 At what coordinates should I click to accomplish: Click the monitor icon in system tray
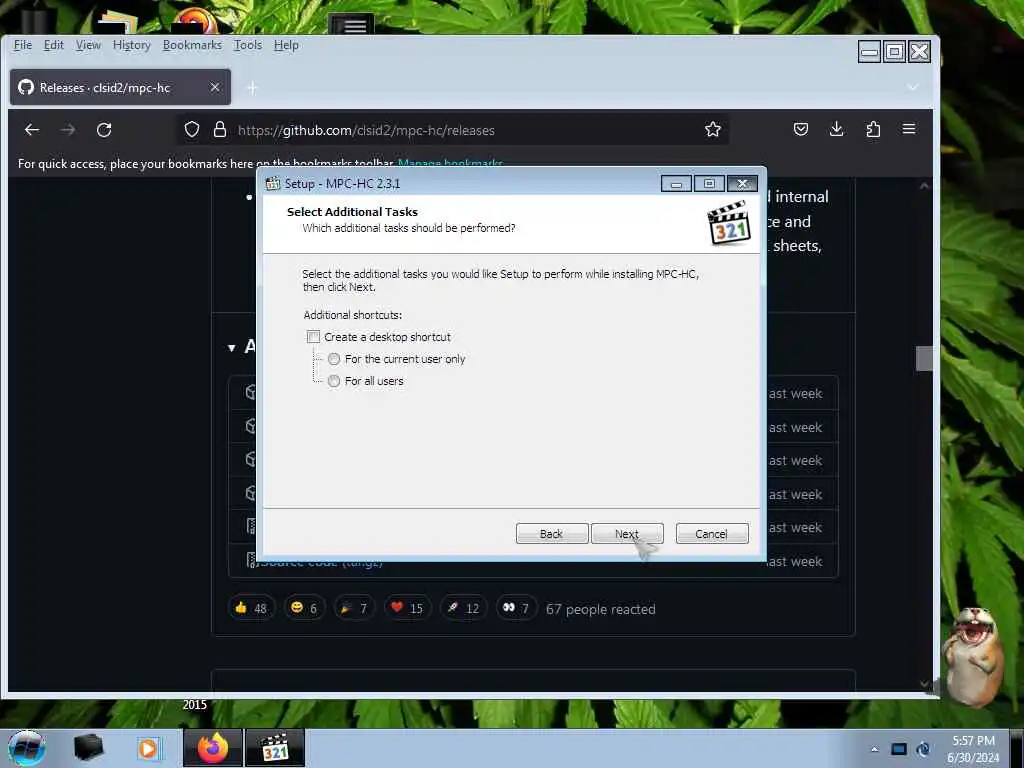pos(899,749)
